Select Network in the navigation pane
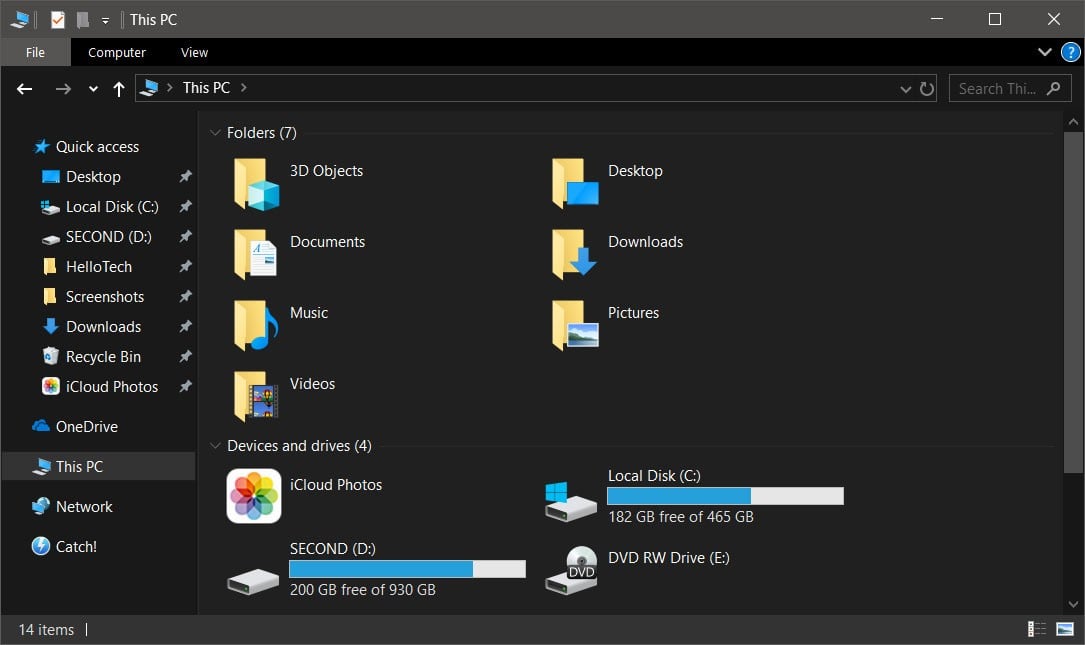The width and height of the screenshot is (1085, 645). [x=84, y=507]
